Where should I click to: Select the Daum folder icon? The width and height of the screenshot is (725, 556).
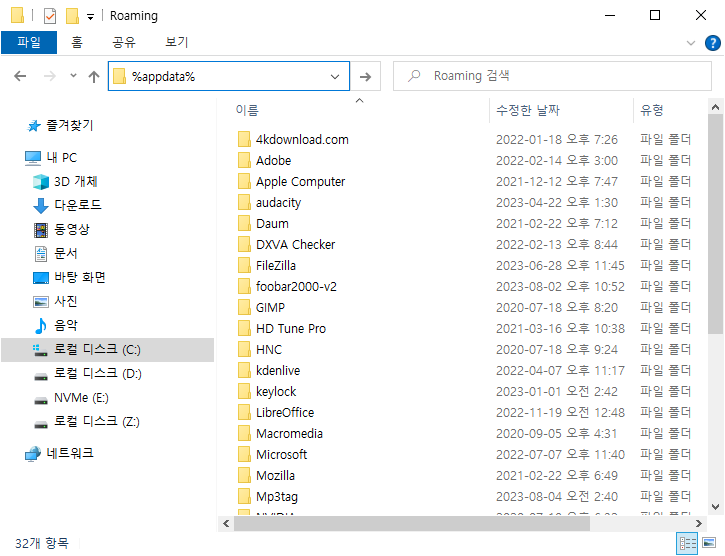pos(244,223)
